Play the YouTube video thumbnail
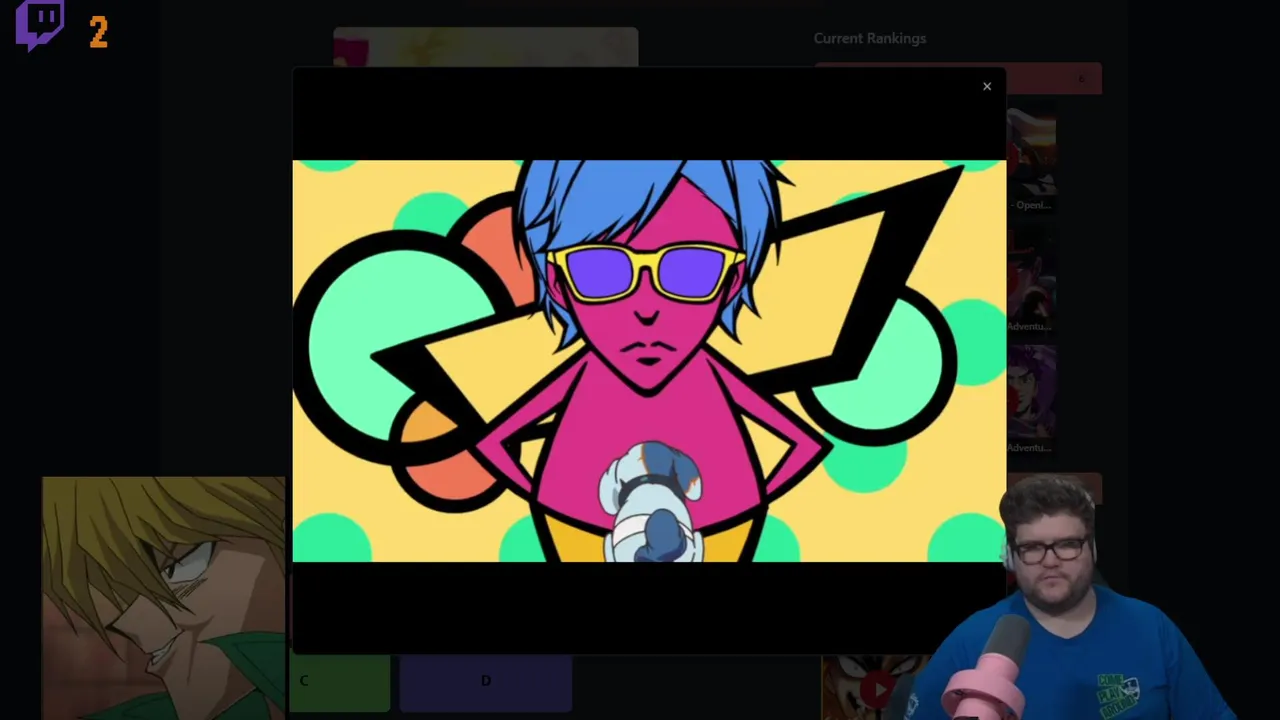This screenshot has width=1280, height=720. [876, 687]
